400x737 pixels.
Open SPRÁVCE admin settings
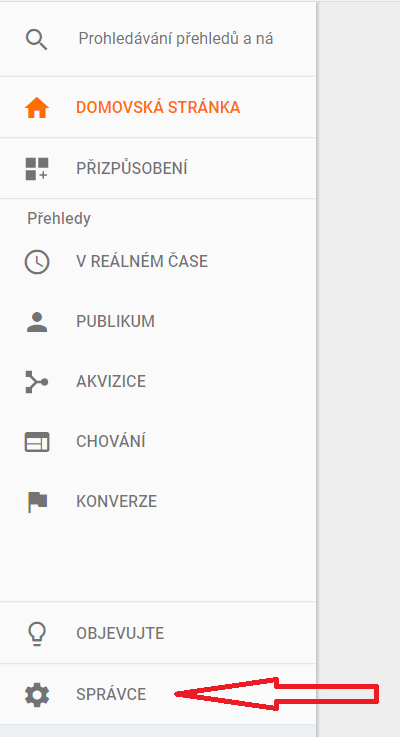(111, 695)
